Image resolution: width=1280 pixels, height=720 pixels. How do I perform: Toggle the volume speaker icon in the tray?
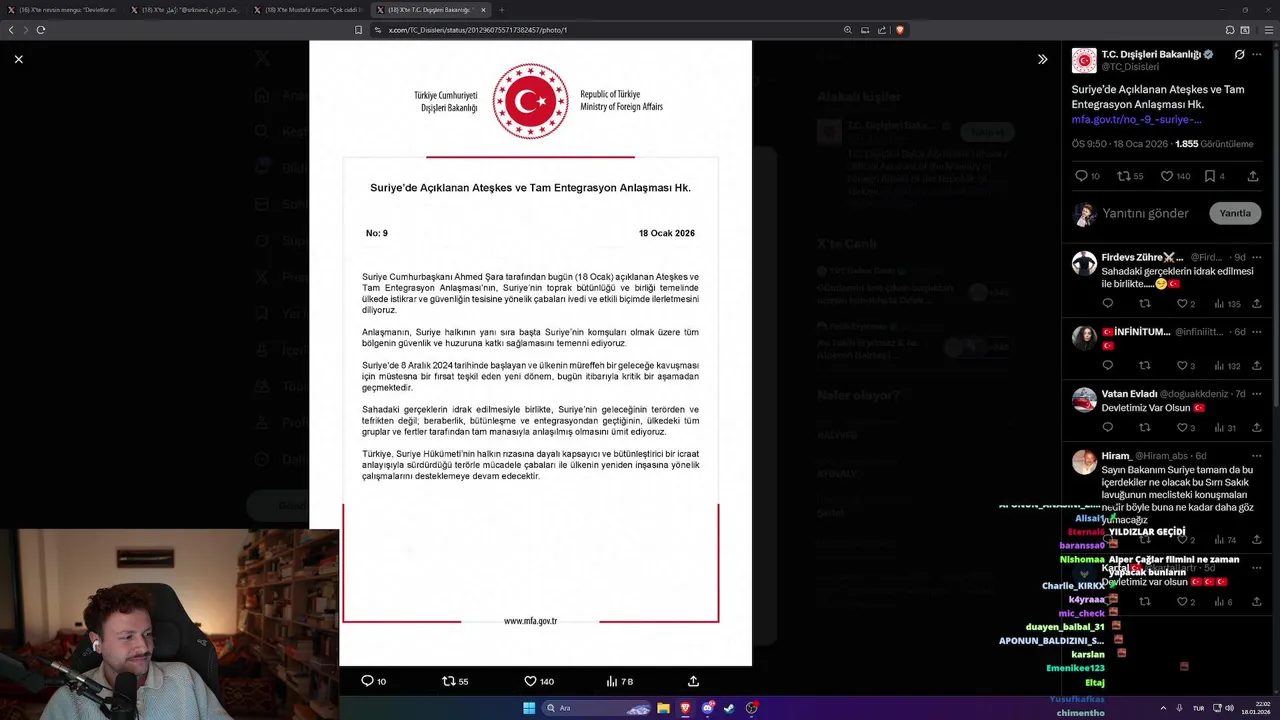click(1229, 708)
